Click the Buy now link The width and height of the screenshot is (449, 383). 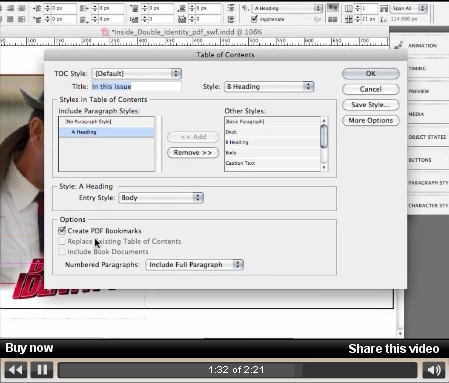tap(29, 348)
